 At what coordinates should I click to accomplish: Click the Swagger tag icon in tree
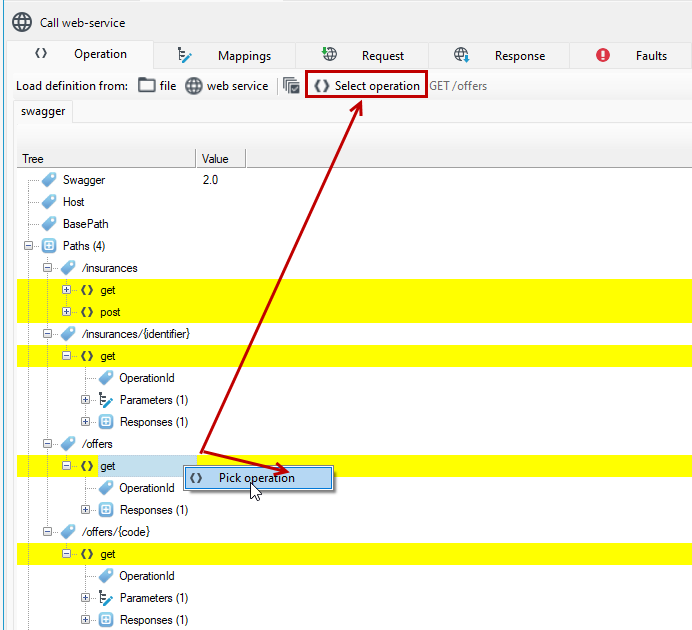[x=49, y=180]
